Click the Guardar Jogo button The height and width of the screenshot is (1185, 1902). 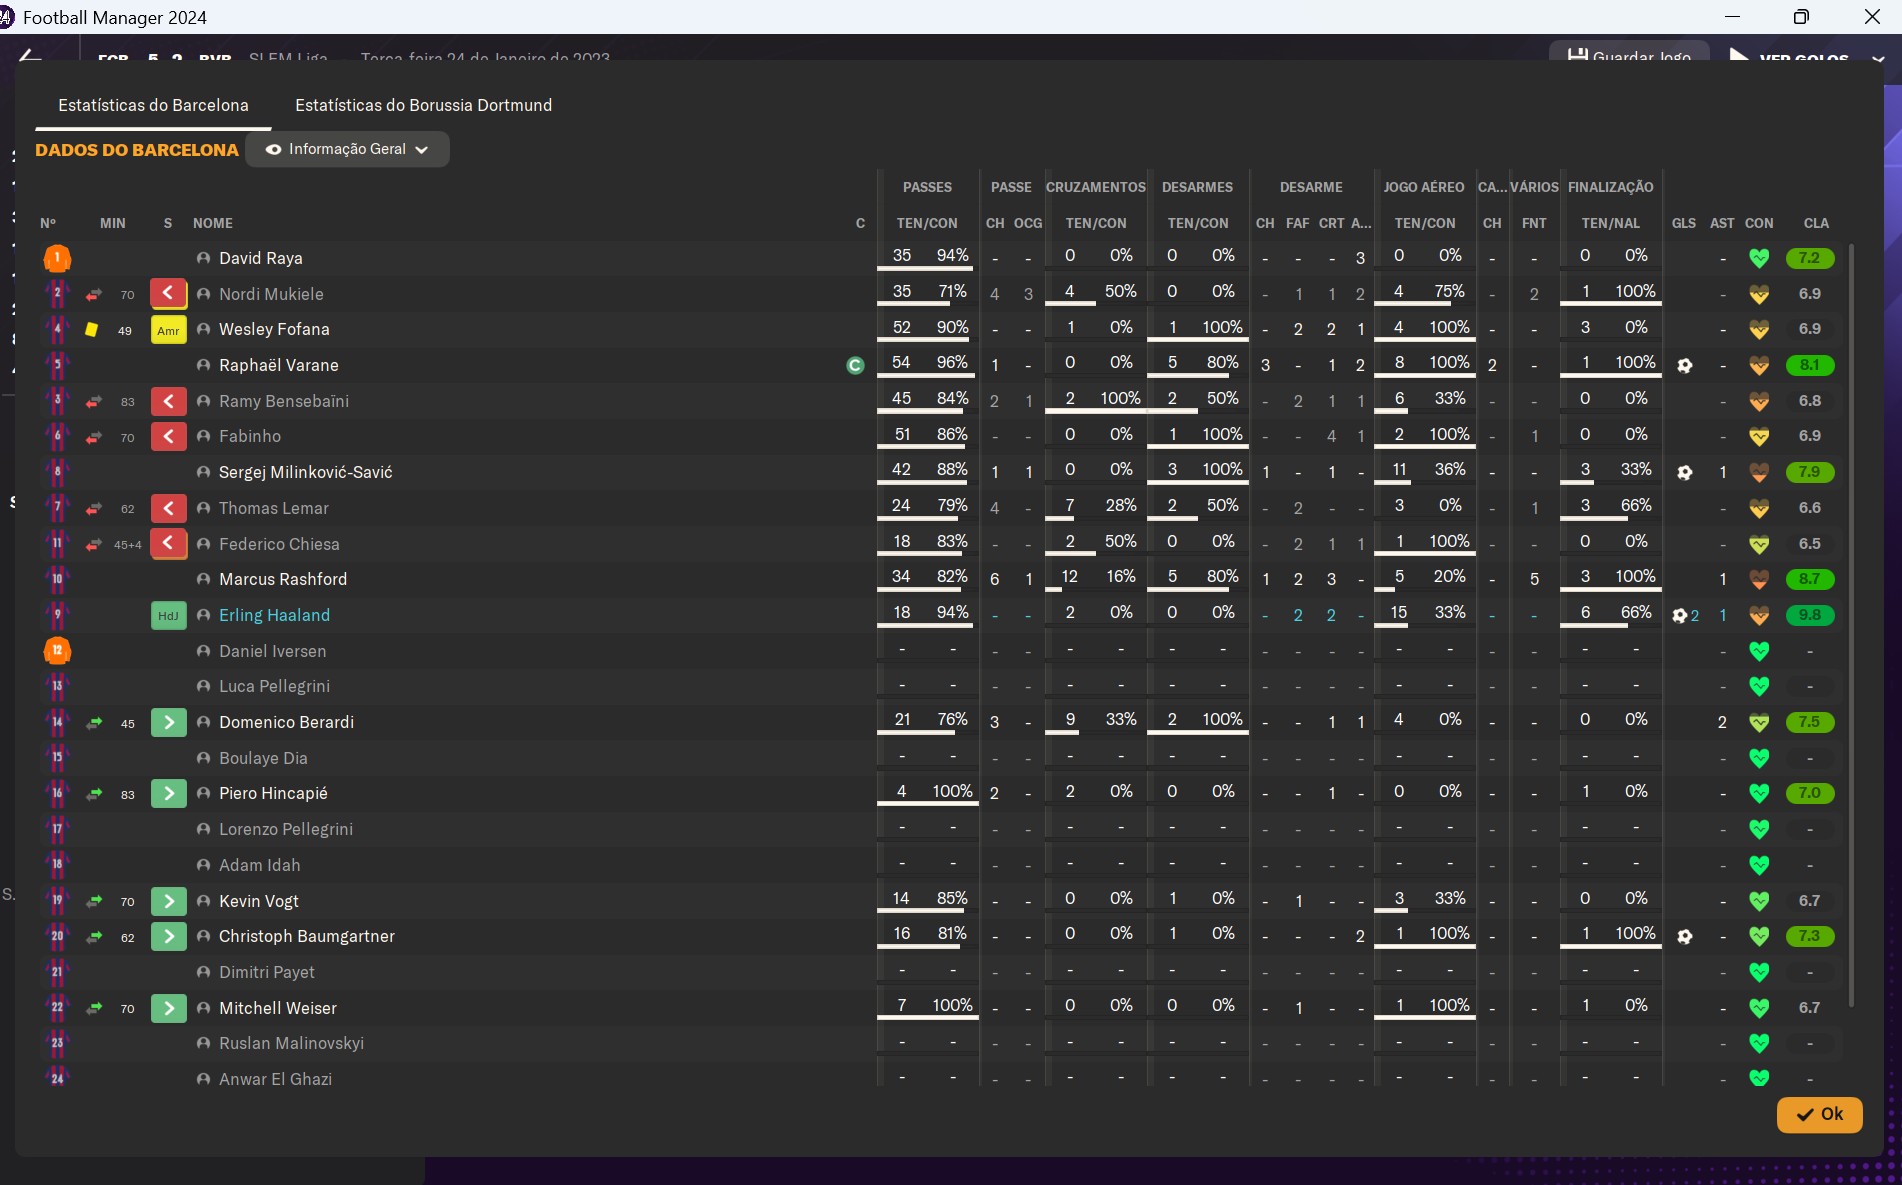(1629, 56)
